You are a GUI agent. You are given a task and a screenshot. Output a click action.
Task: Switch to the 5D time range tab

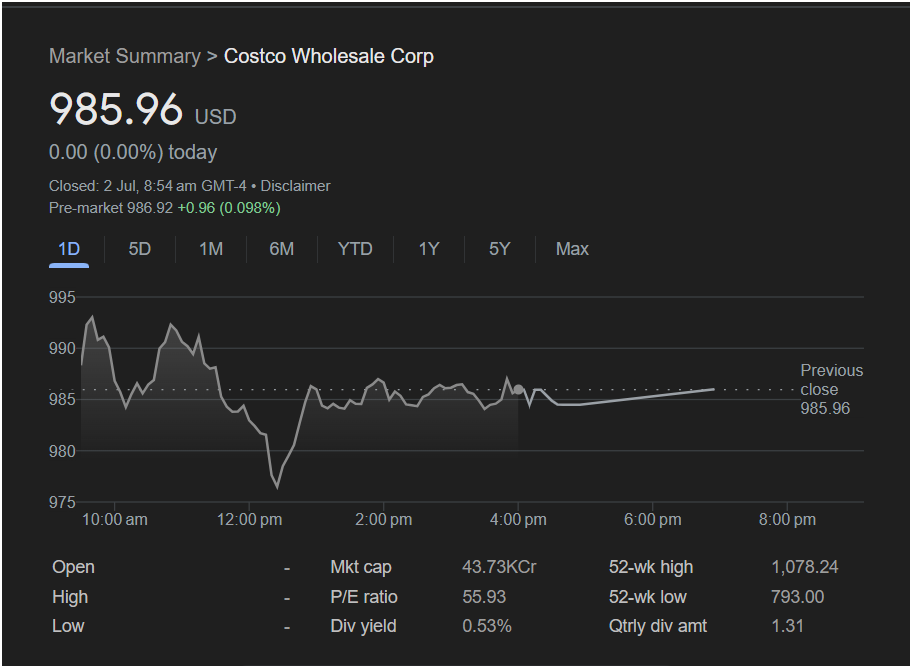click(x=140, y=249)
